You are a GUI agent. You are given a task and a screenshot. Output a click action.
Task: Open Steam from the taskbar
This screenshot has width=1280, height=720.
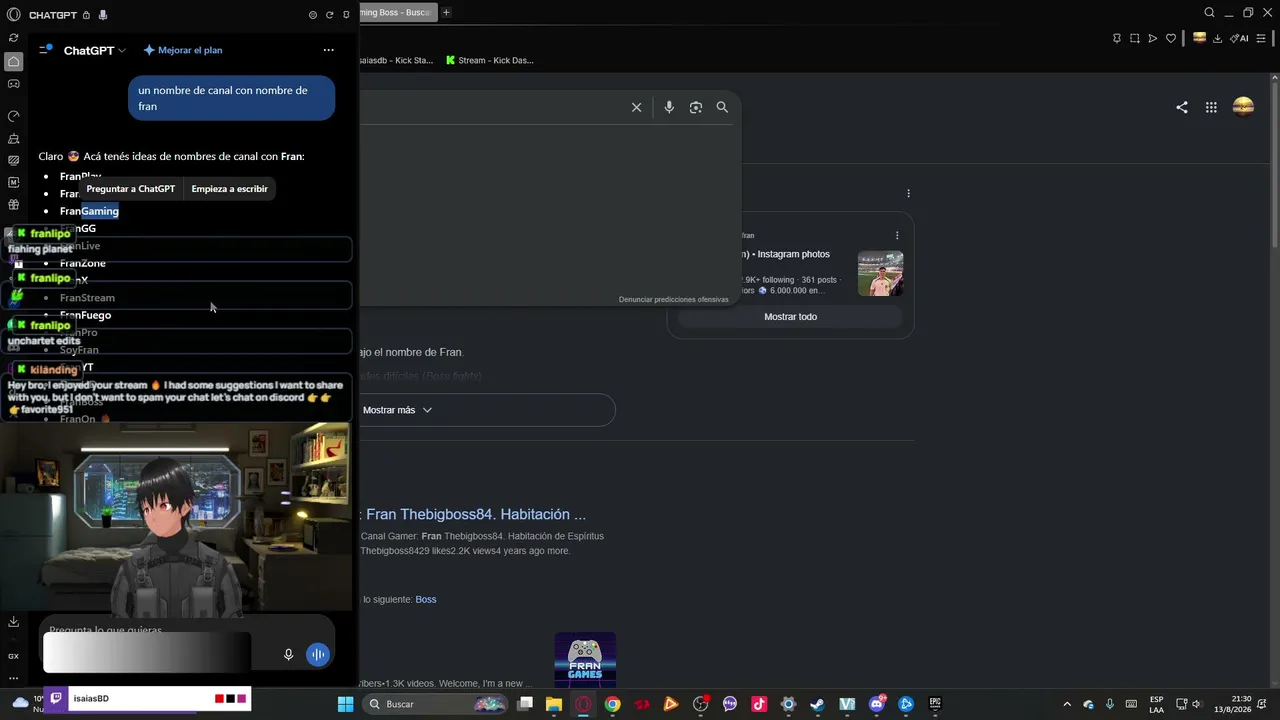(x=817, y=704)
